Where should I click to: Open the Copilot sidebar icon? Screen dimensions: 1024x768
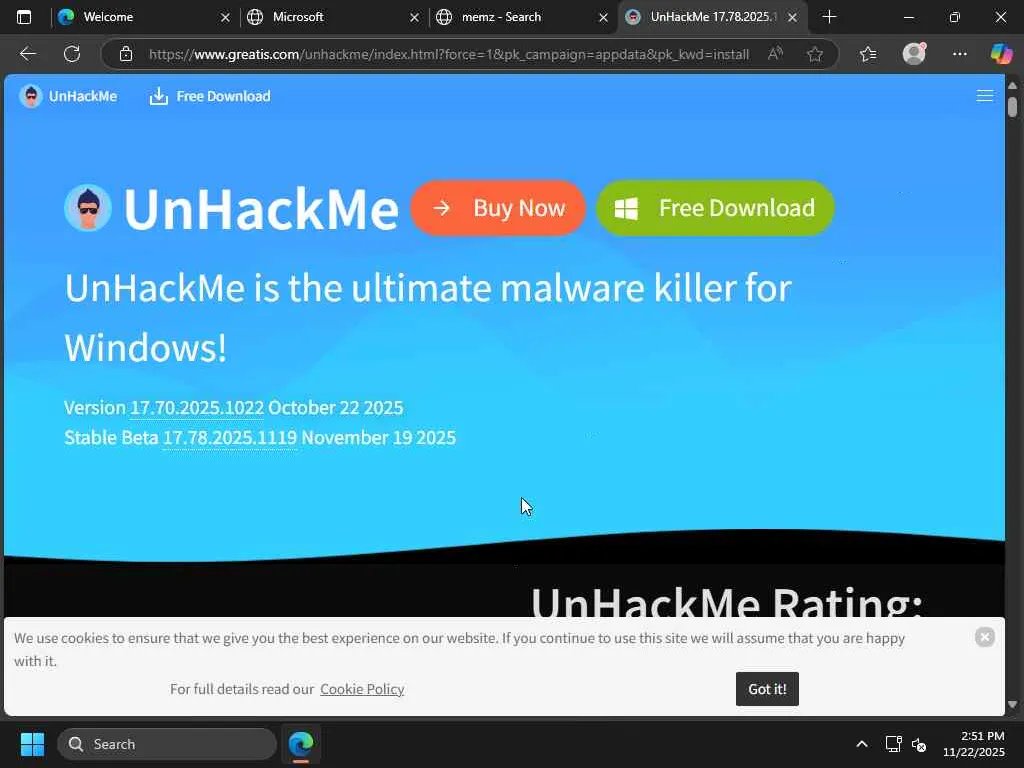(1001, 54)
